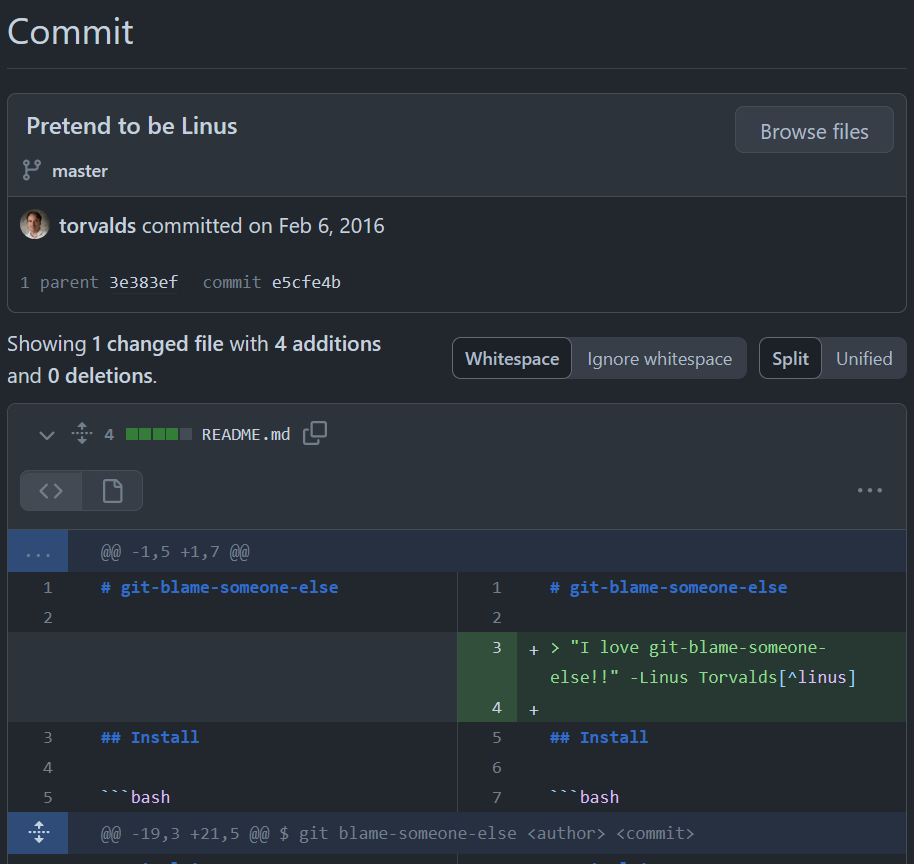The image size is (914, 864).
Task: Expand lines at the -19,3 hunk
Action: coord(38,833)
